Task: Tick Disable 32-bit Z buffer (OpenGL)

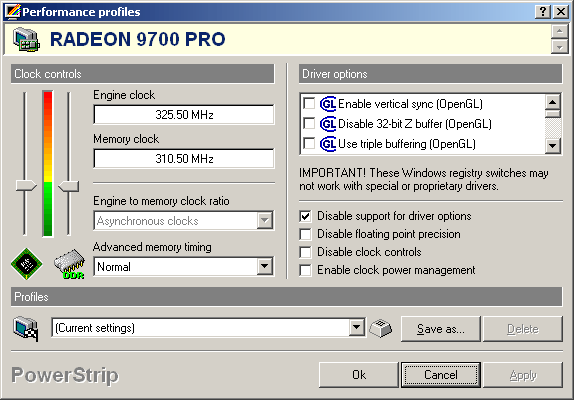Action: (x=309, y=123)
